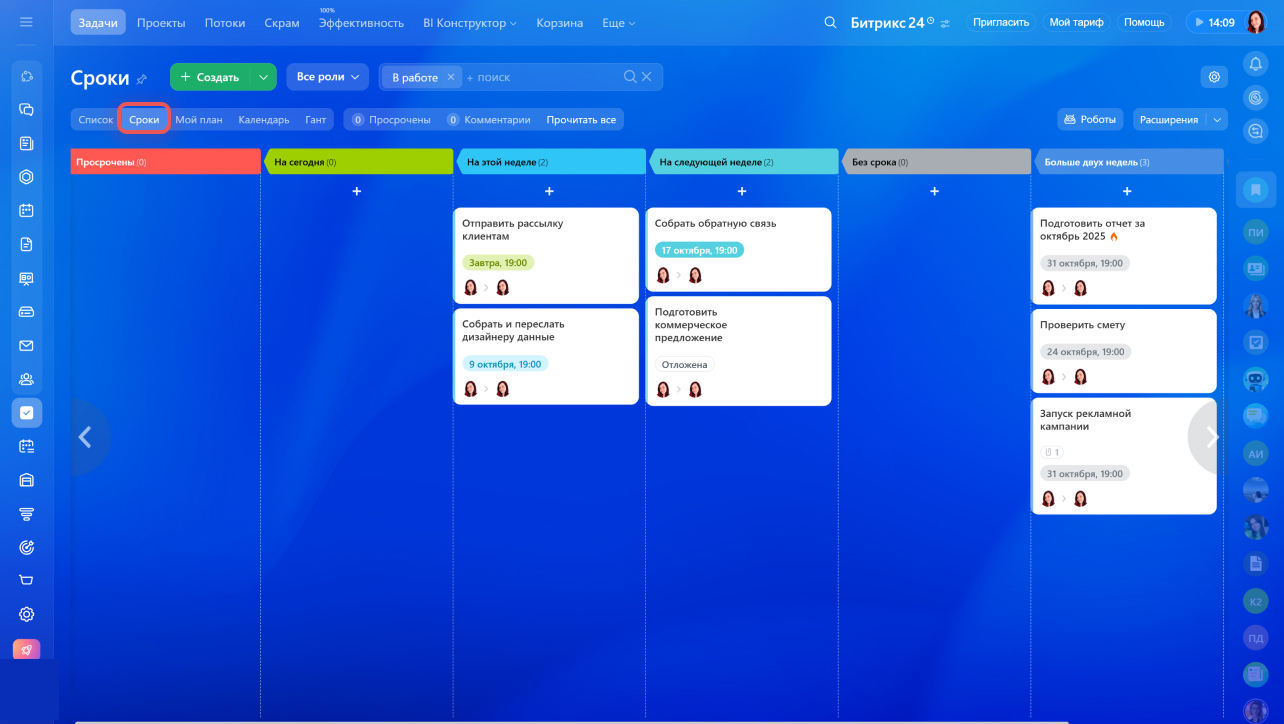Open the calendar icon in left sidebar
This screenshot has height=724, width=1284.
point(27,211)
